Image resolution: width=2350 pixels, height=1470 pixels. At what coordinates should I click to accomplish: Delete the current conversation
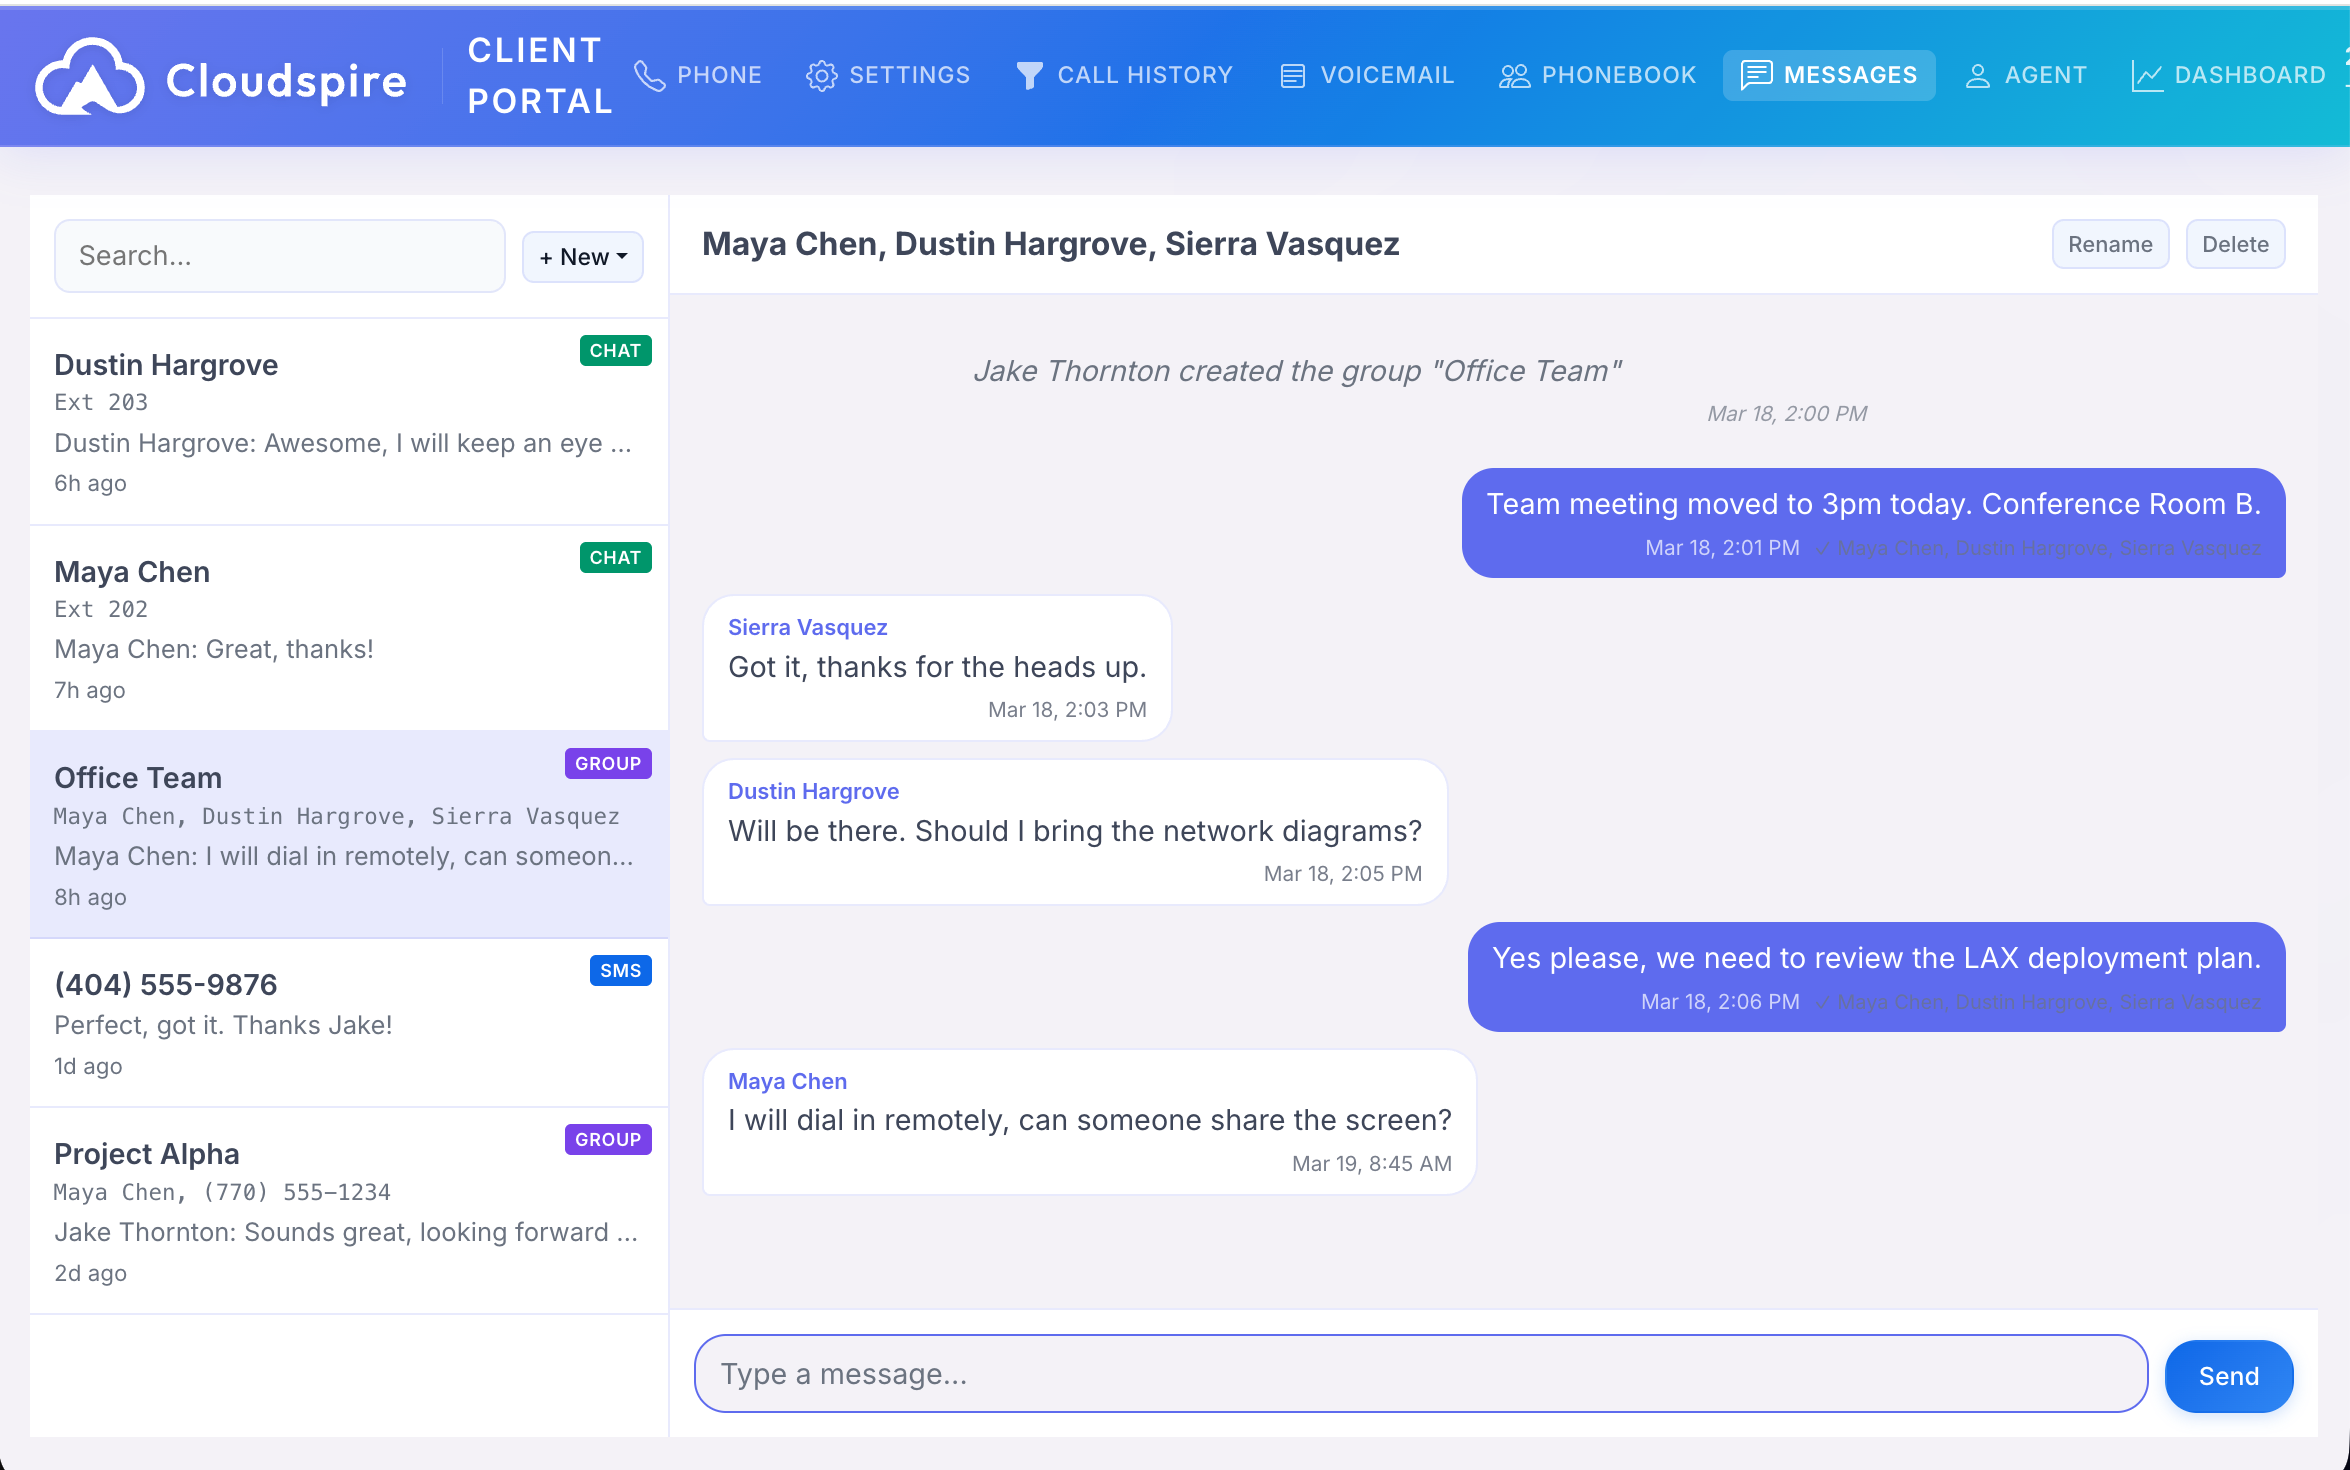pos(2234,244)
